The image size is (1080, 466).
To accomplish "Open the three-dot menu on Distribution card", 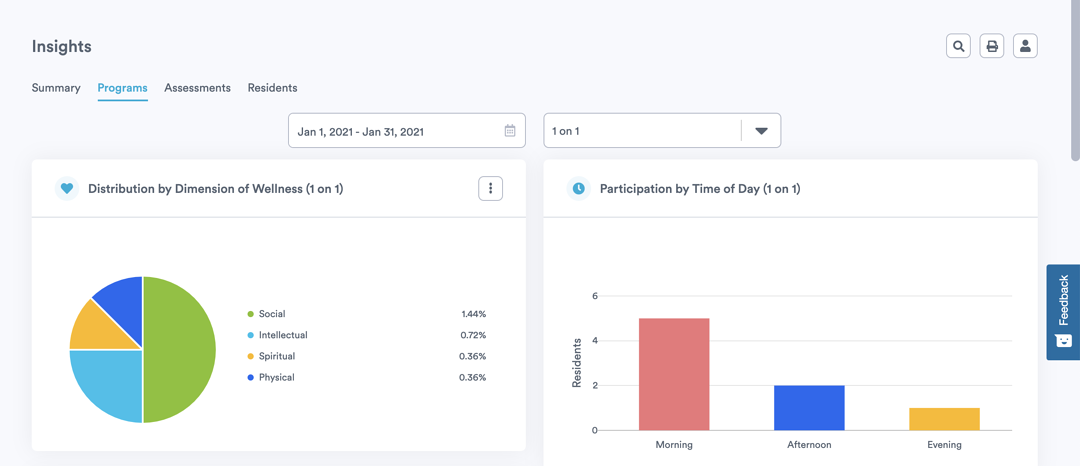I will (490, 188).
